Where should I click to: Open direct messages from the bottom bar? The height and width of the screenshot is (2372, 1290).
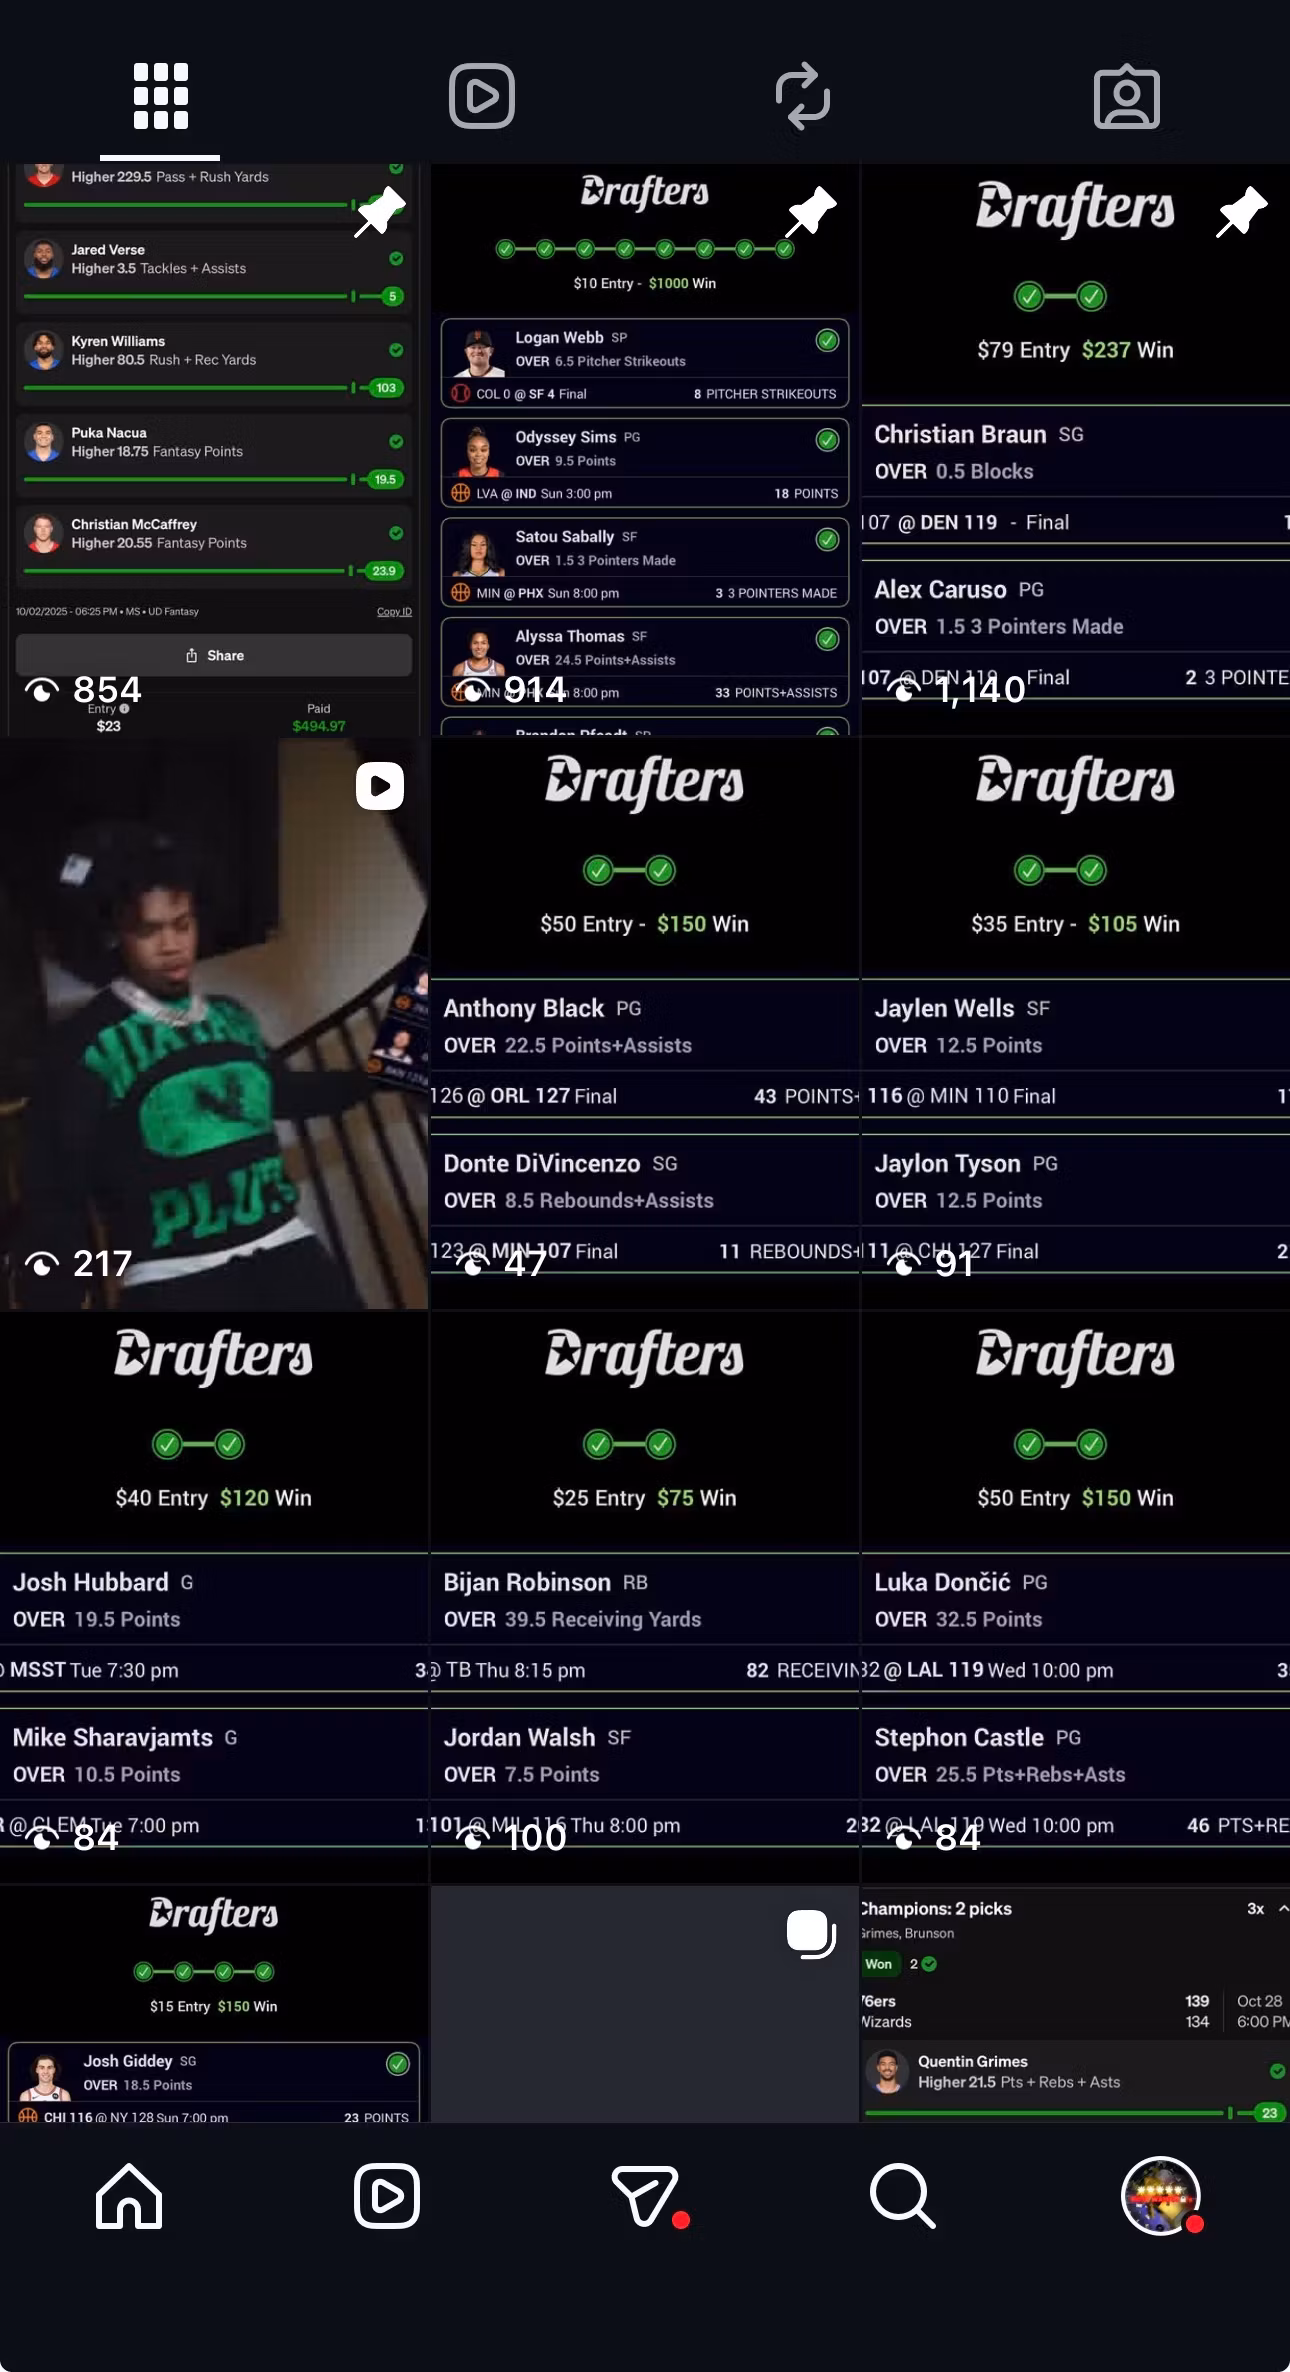point(646,2196)
